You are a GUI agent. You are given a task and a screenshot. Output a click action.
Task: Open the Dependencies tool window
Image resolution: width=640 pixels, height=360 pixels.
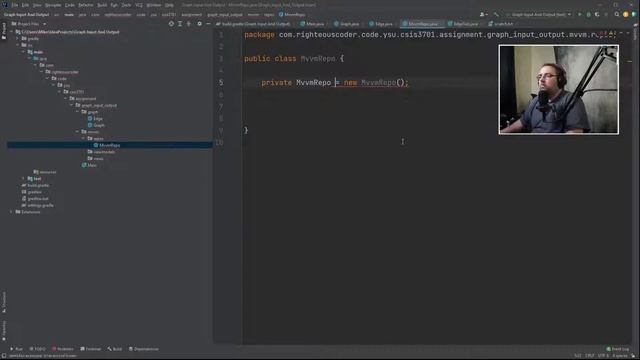pyautogui.click(x=144, y=349)
